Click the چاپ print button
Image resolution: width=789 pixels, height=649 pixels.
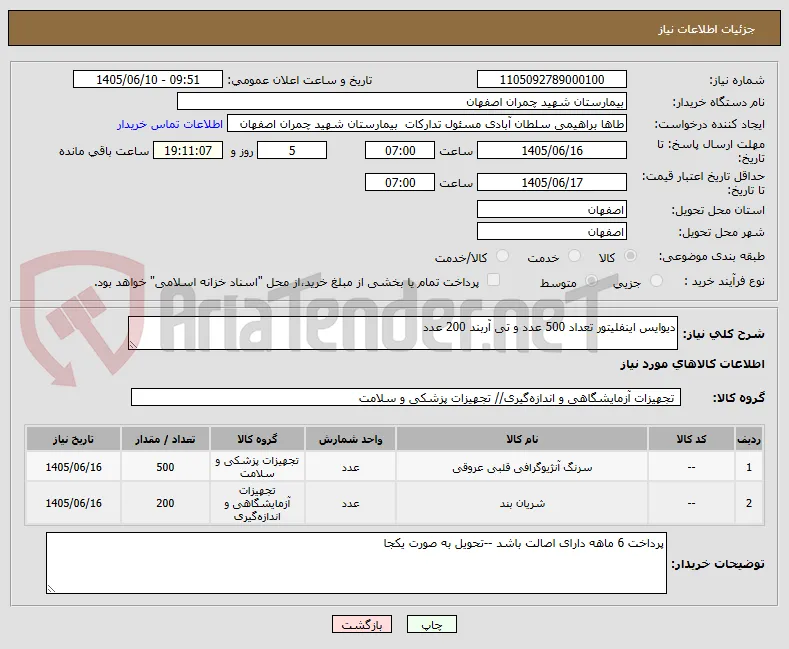(432, 624)
